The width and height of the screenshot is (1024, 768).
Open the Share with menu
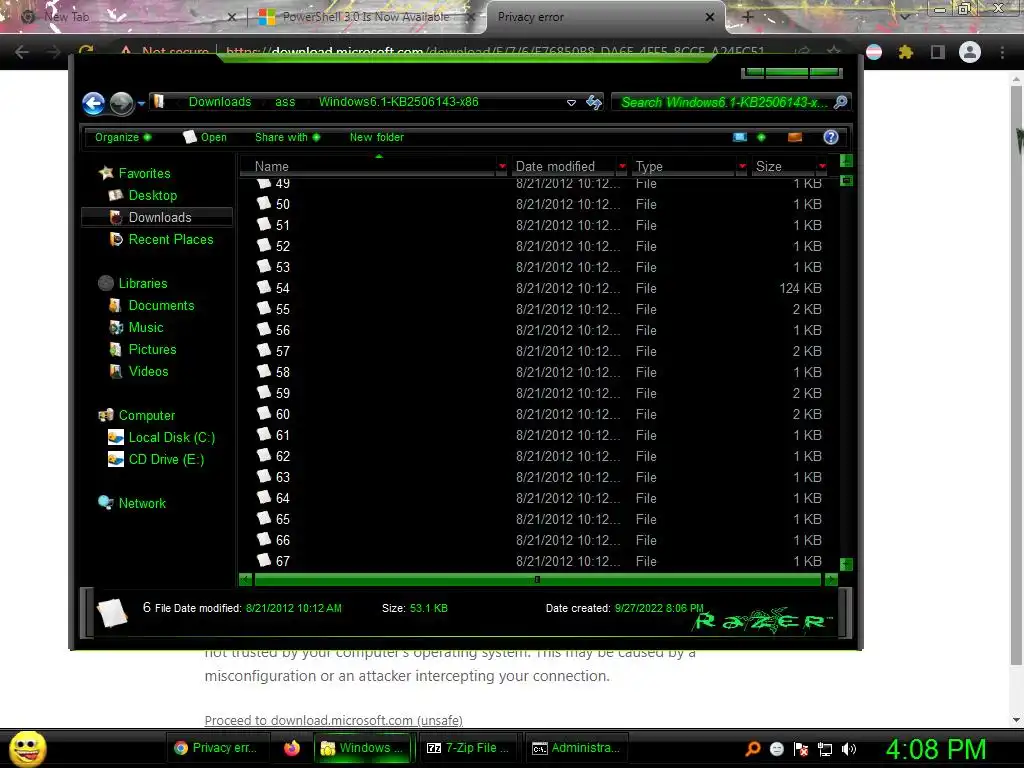(287, 137)
